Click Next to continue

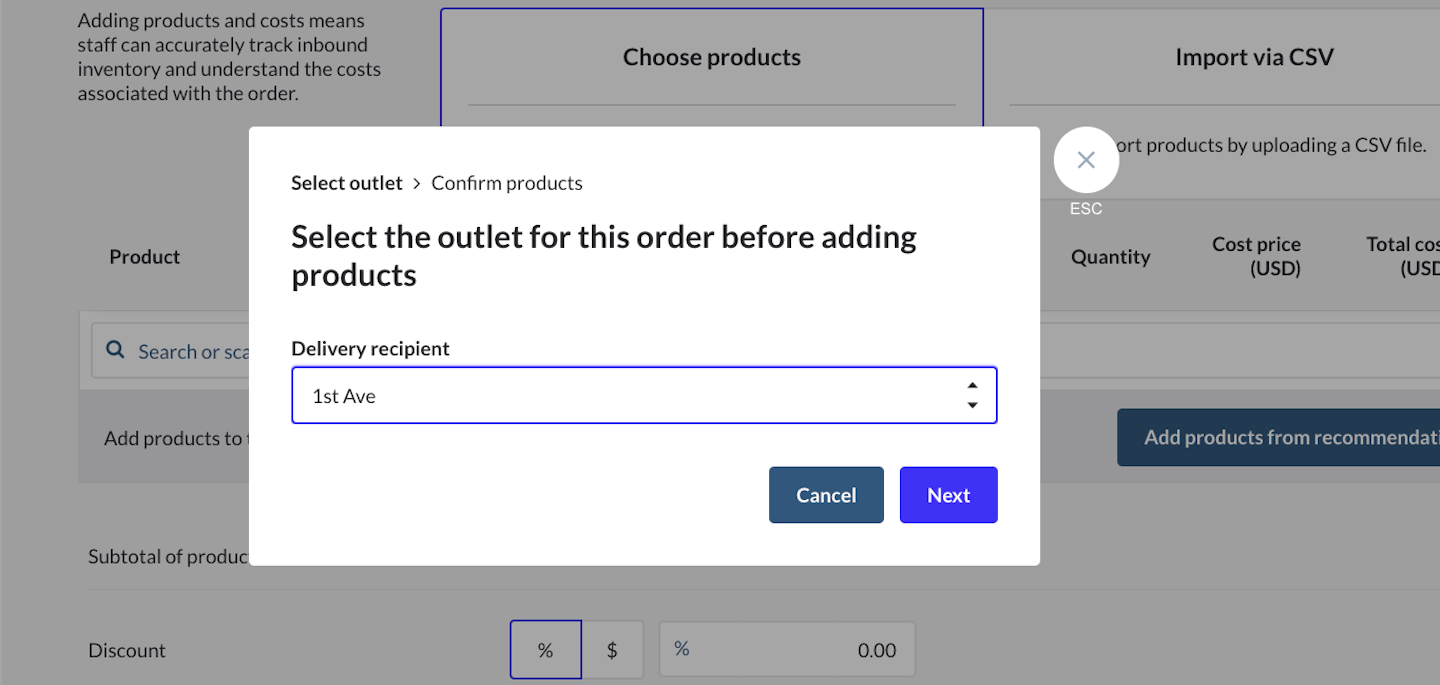(x=948, y=495)
